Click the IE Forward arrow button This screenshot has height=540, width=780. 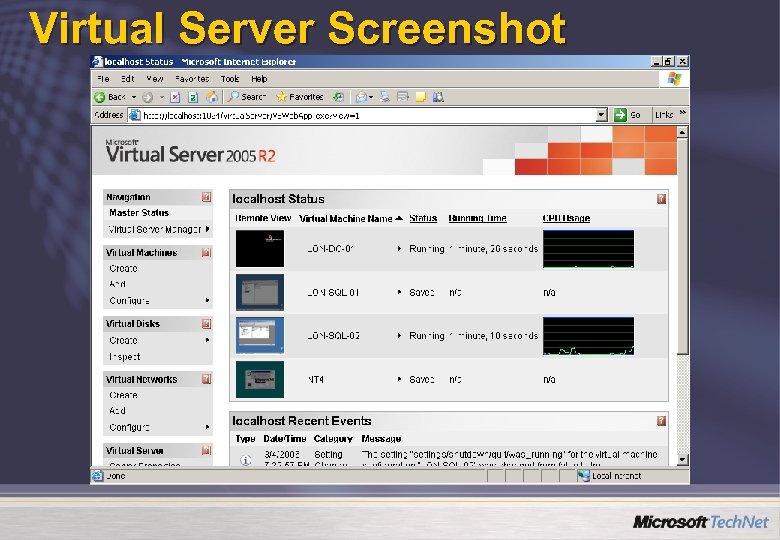(147, 97)
